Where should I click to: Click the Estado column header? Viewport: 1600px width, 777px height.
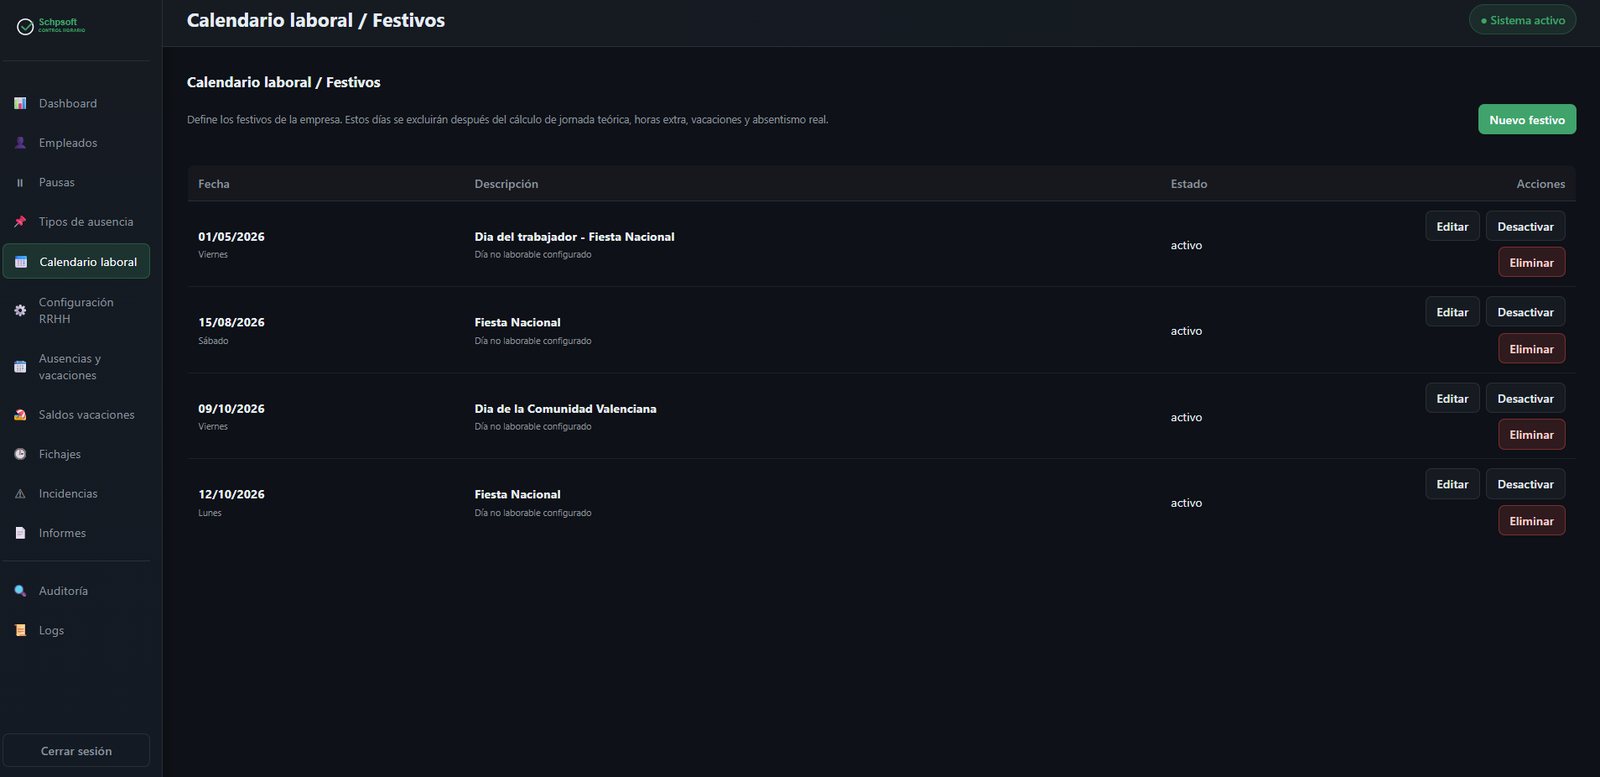tap(1189, 184)
